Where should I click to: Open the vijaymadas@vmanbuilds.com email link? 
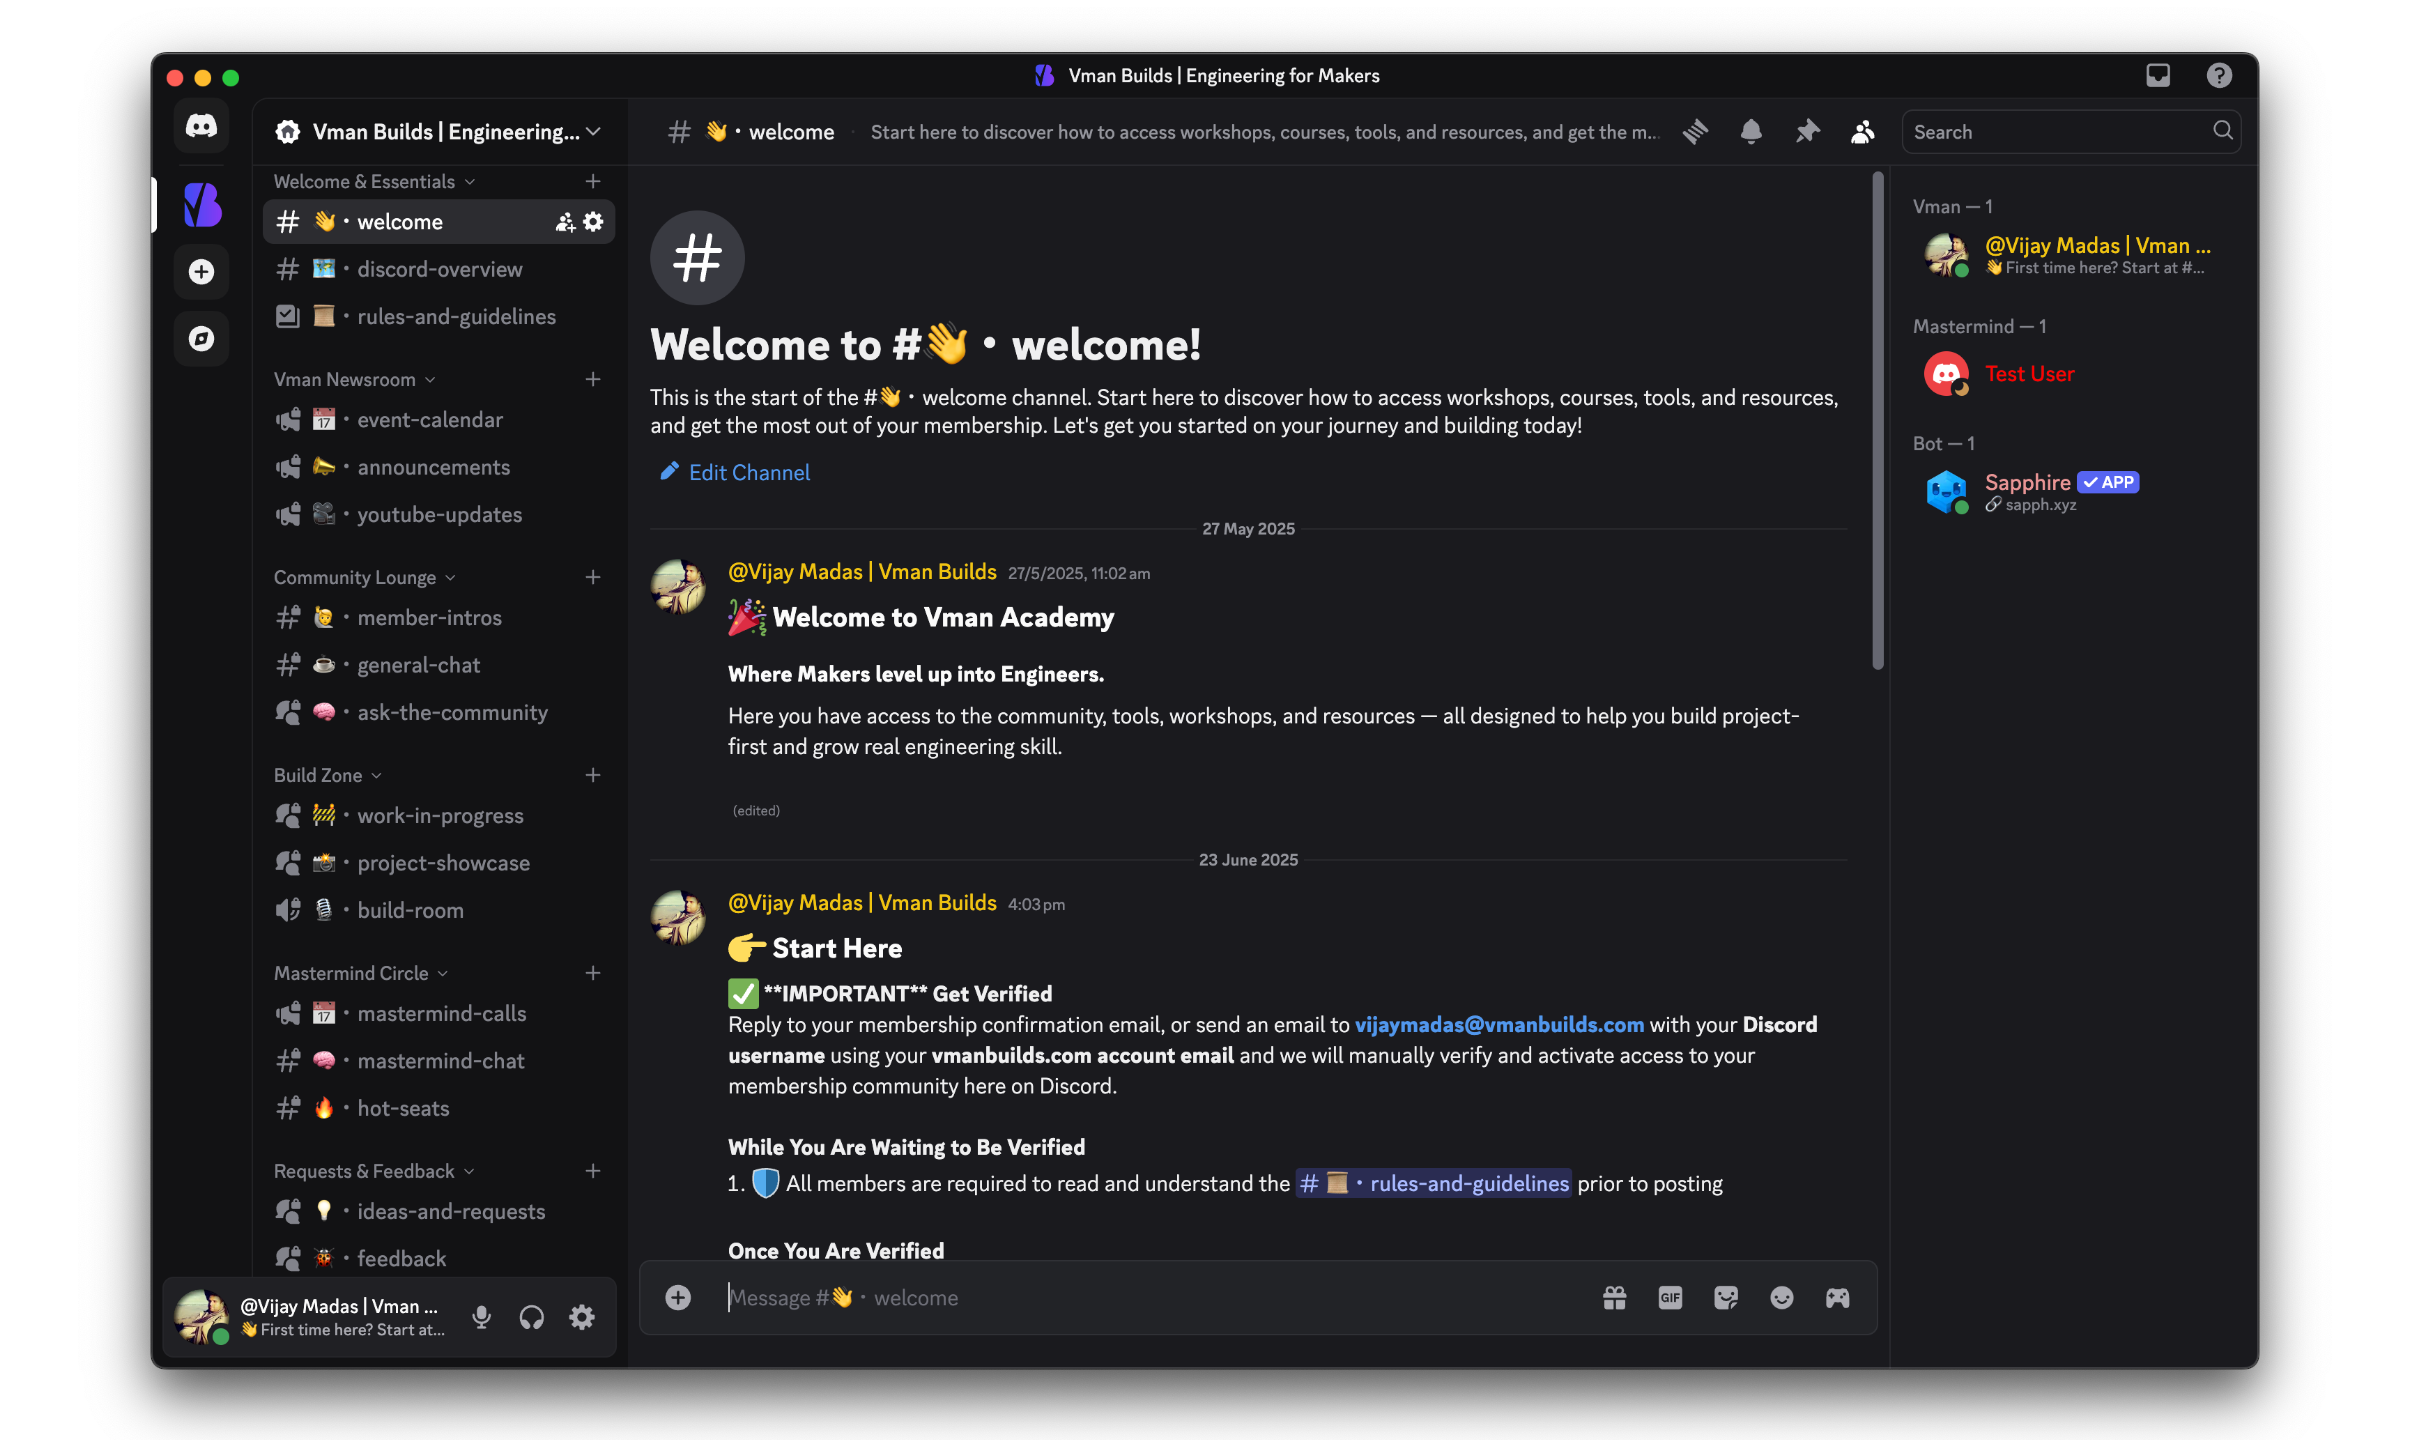pos(1499,1025)
